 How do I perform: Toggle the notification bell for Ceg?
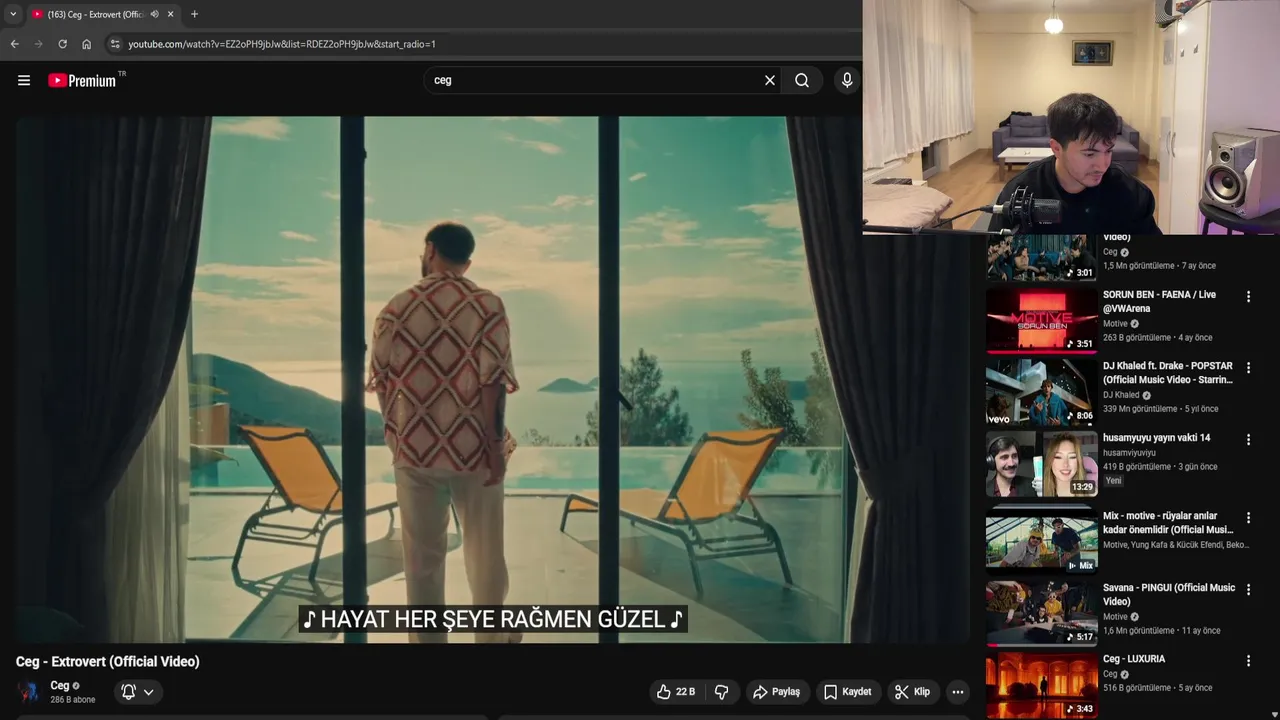pos(128,692)
